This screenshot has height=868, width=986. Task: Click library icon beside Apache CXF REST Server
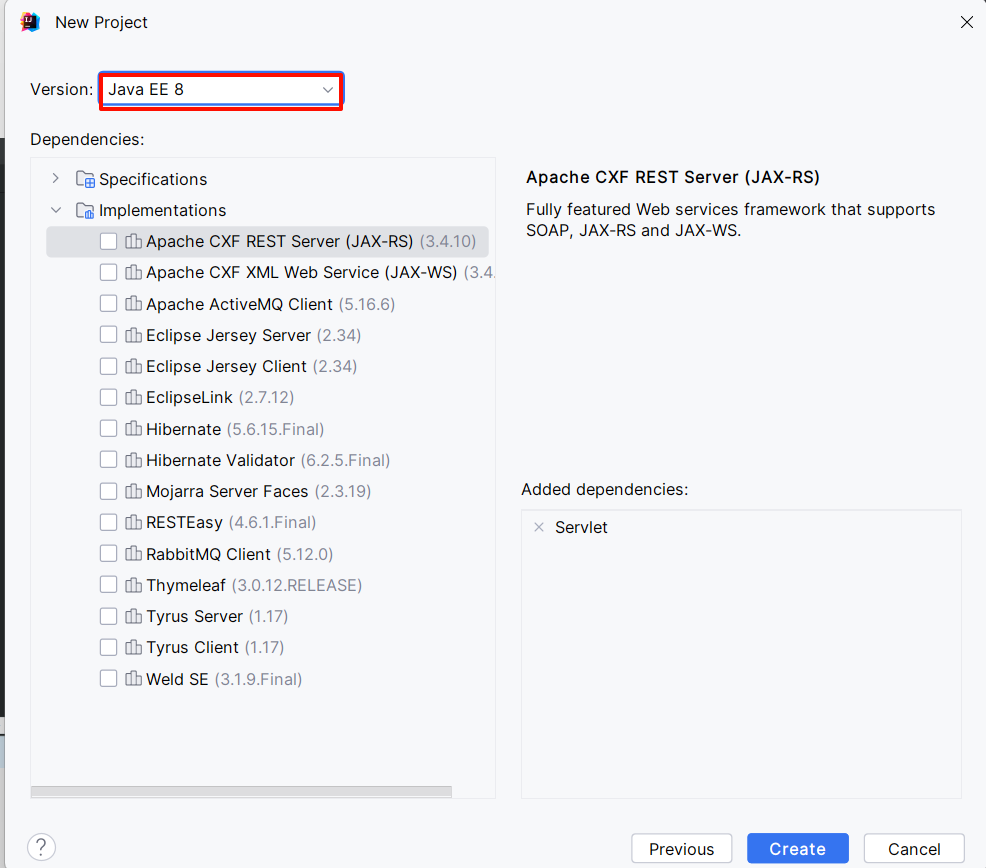click(133, 241)
